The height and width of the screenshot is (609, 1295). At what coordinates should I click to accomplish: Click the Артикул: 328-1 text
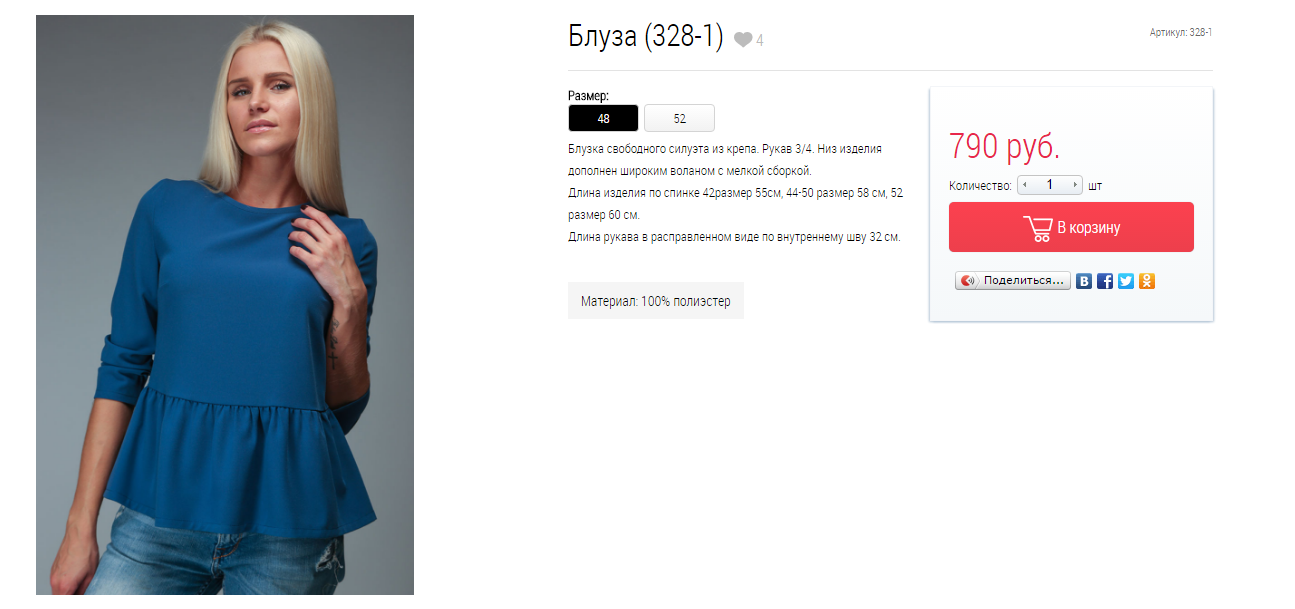1181,33
